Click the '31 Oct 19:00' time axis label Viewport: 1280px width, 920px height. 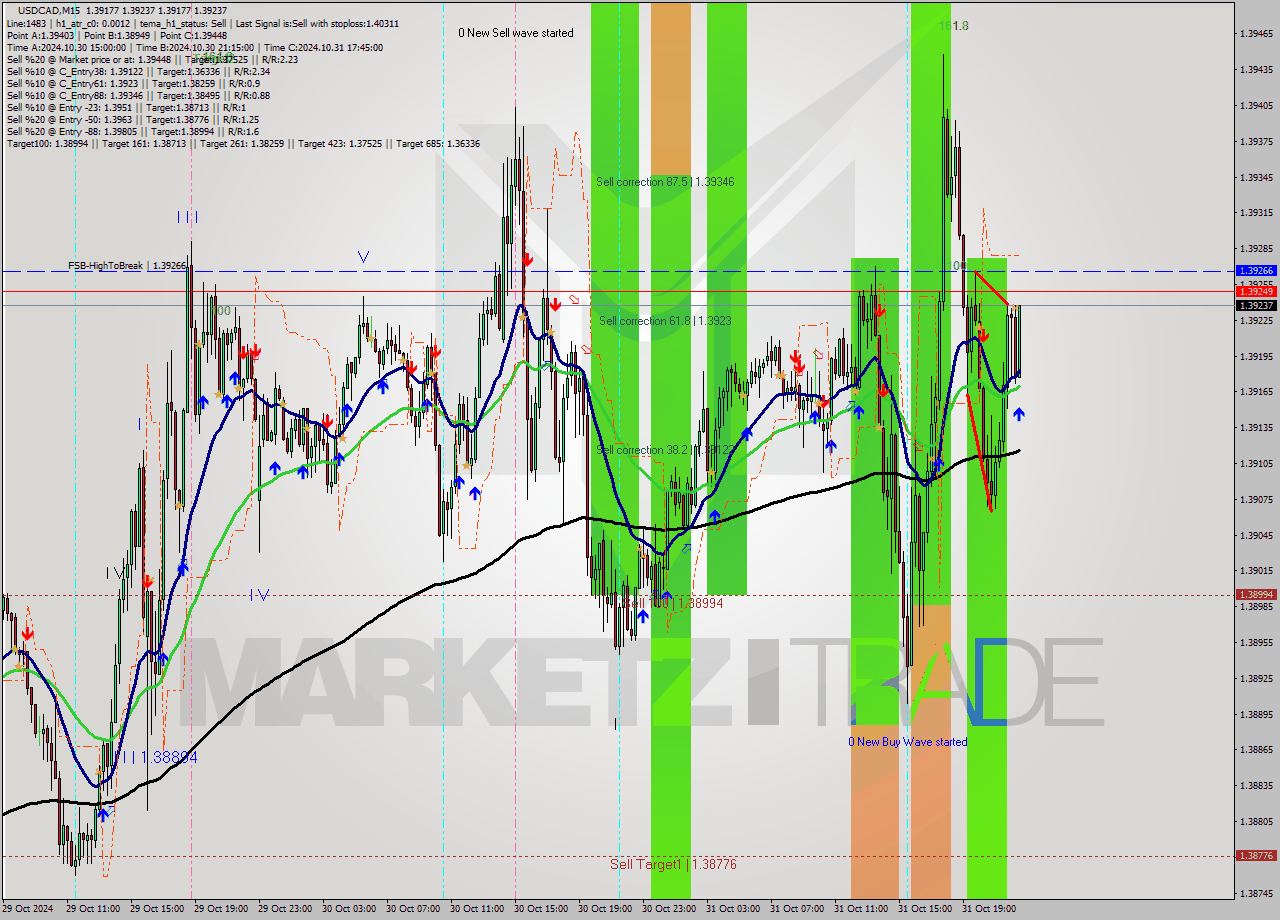(x=989, y=909)
